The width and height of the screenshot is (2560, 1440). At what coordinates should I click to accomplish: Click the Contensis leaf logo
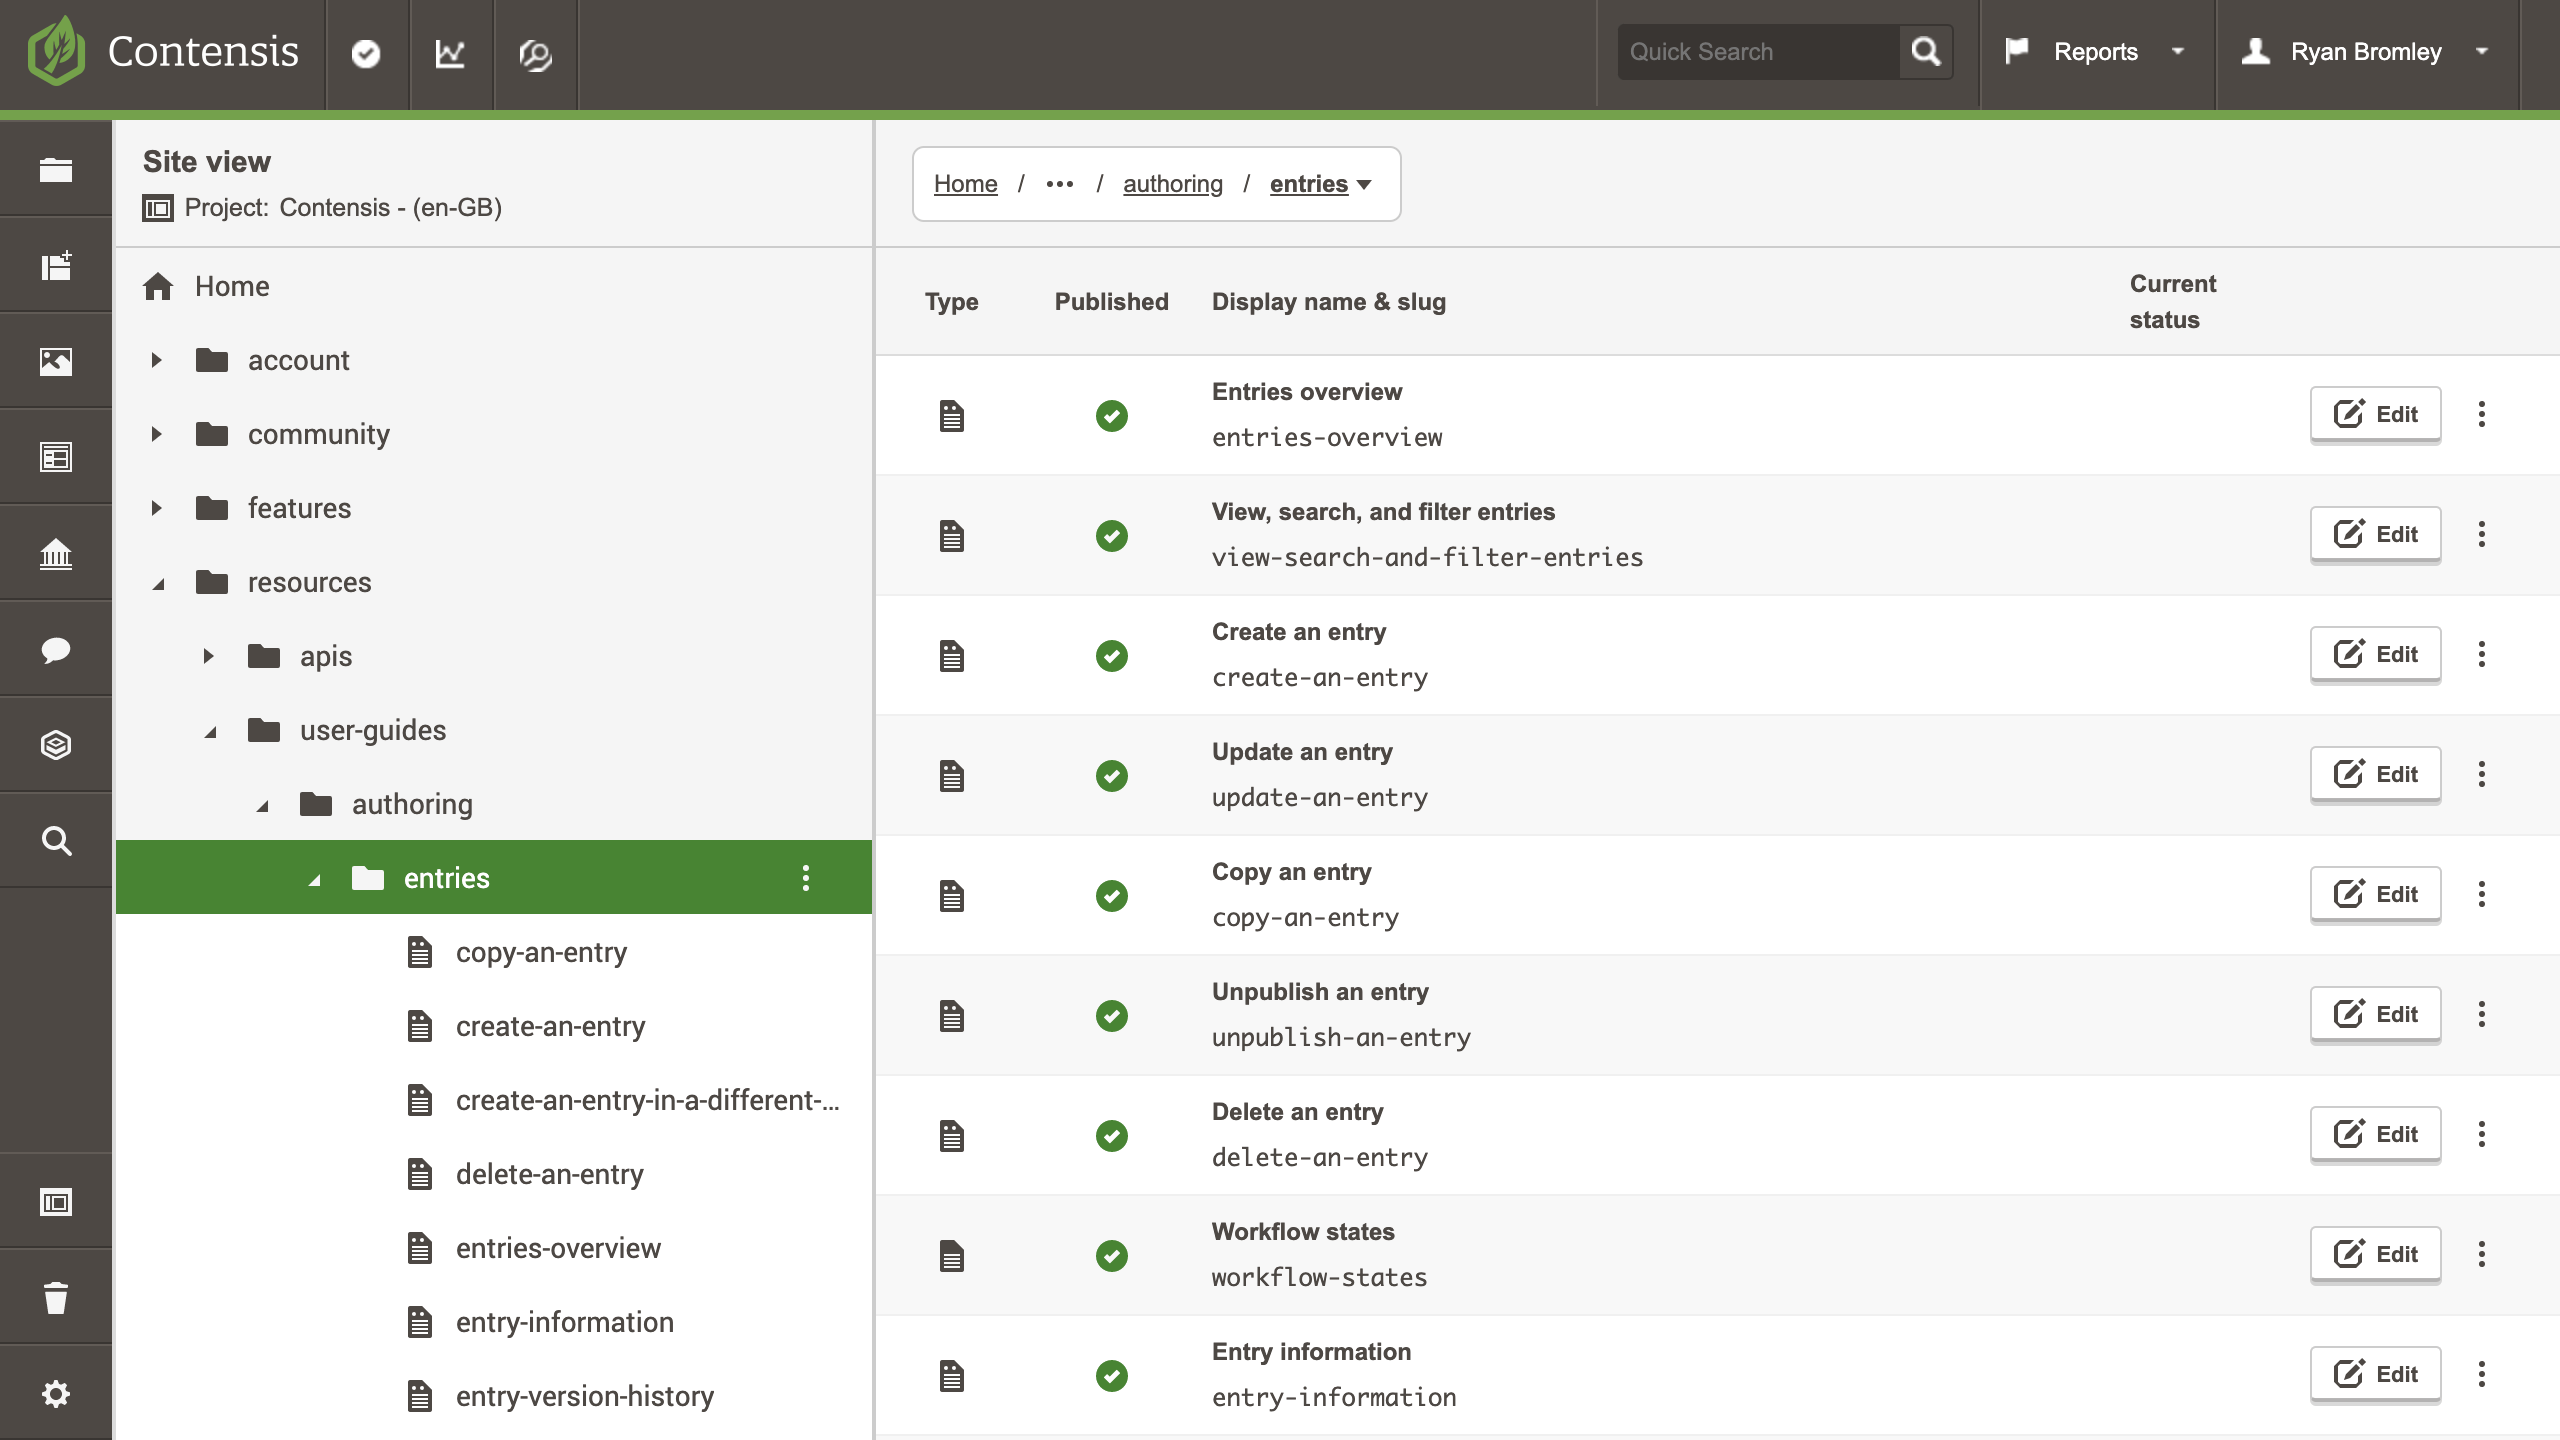click(56, 50)
